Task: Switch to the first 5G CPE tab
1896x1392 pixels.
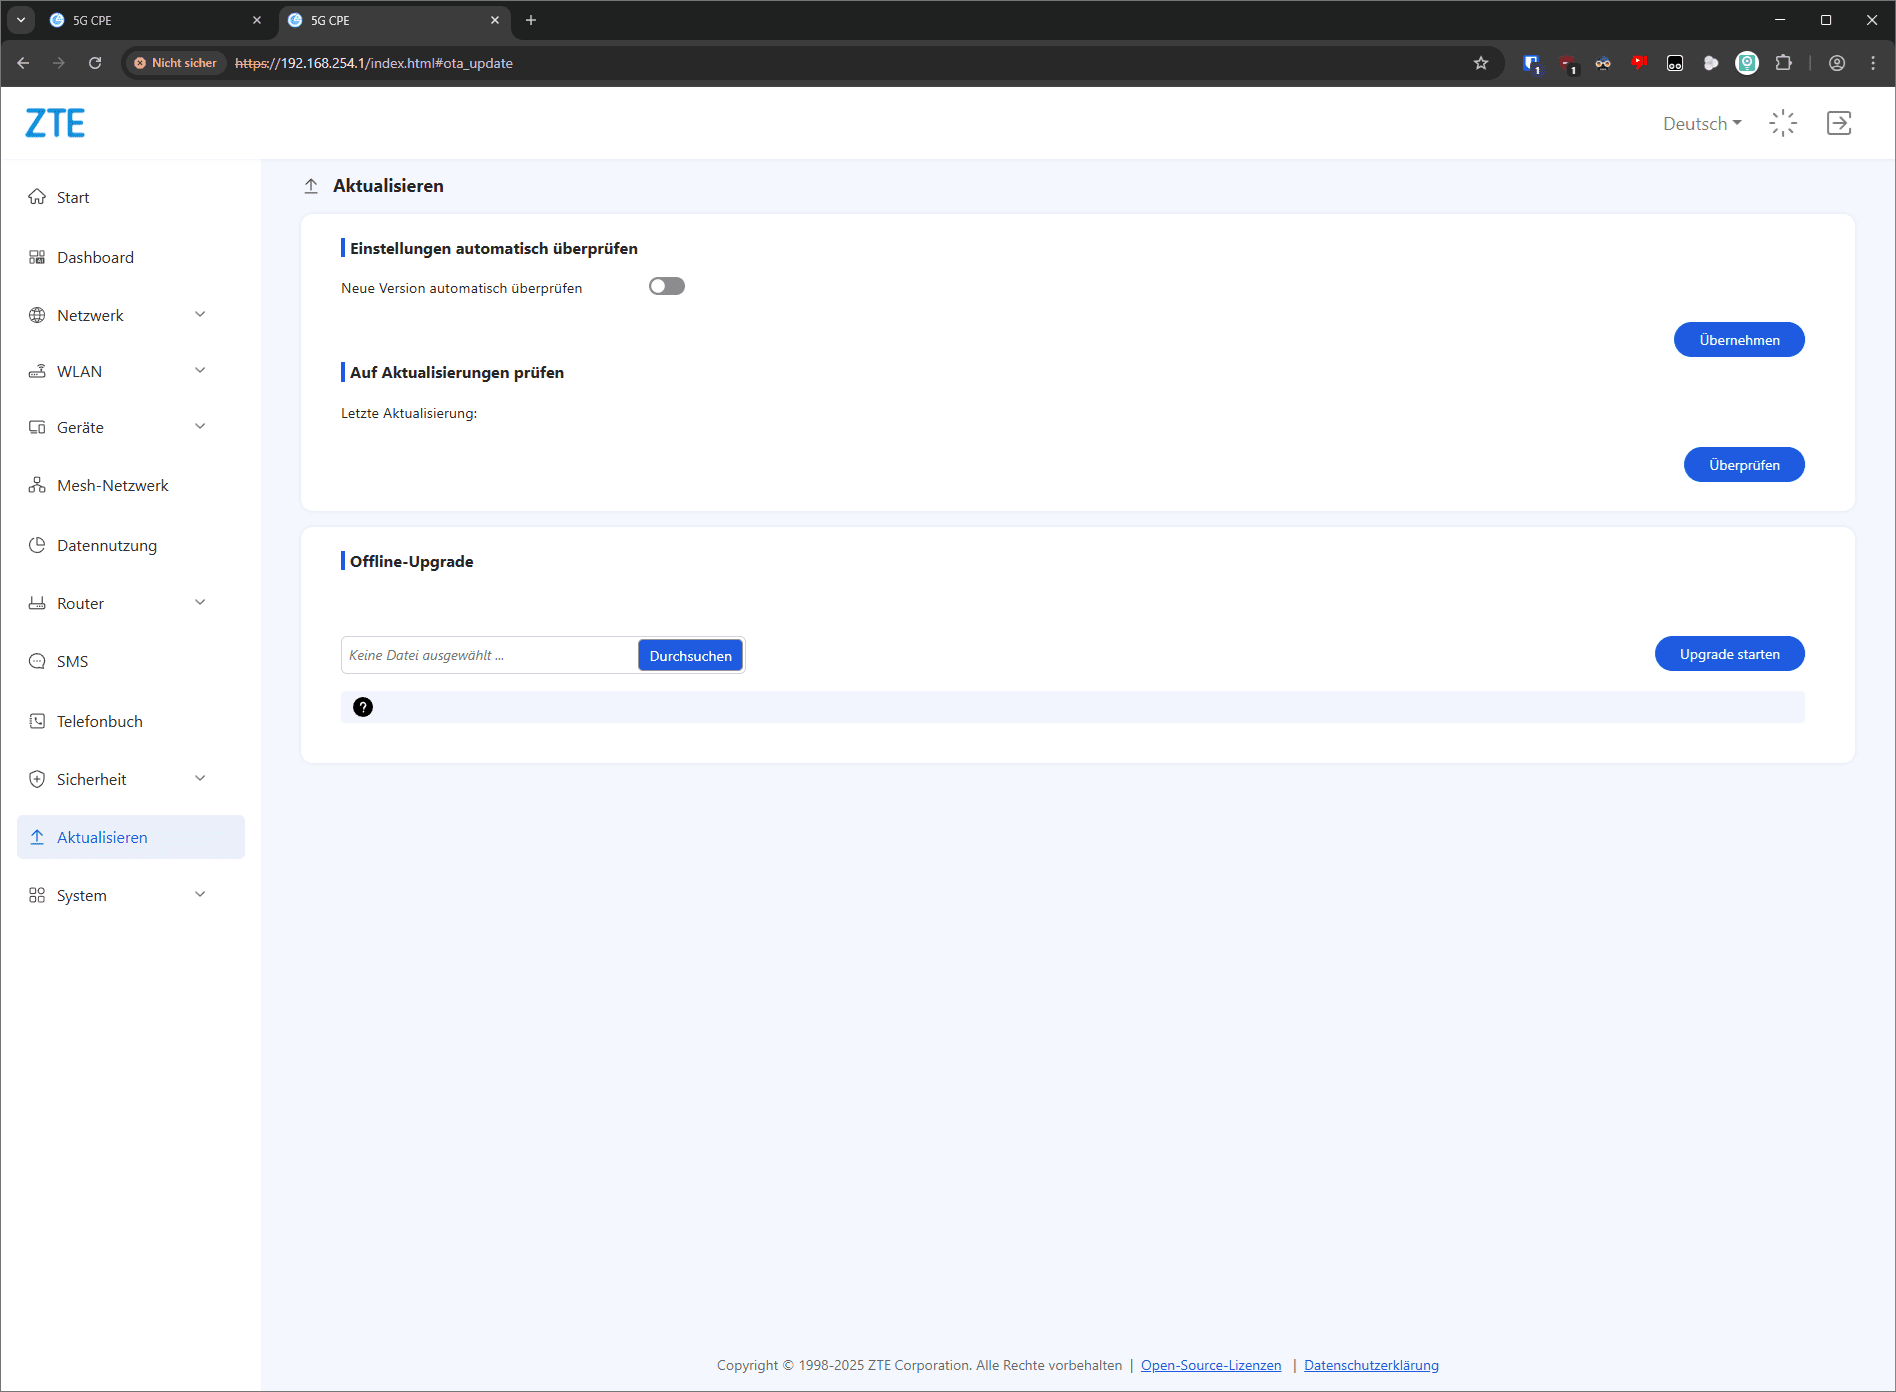Action: pyautogui.click(x=150, y=20)
